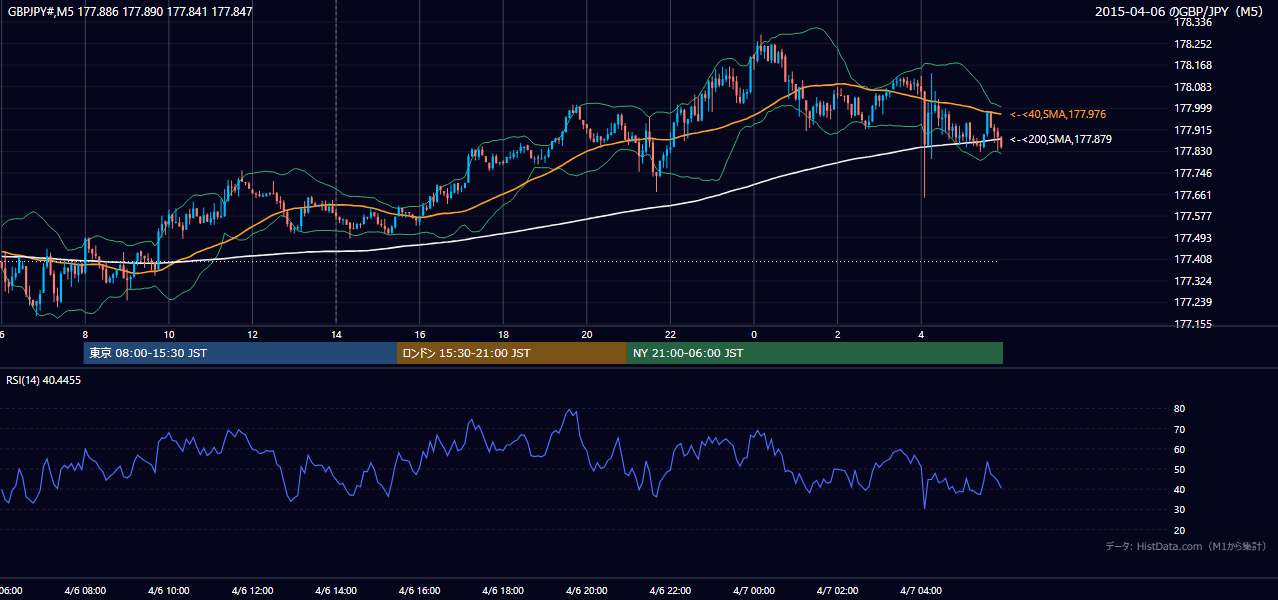Click RSI scale value 60
The width and height of the screenshot is (1278, 600).
(1179, 450)
